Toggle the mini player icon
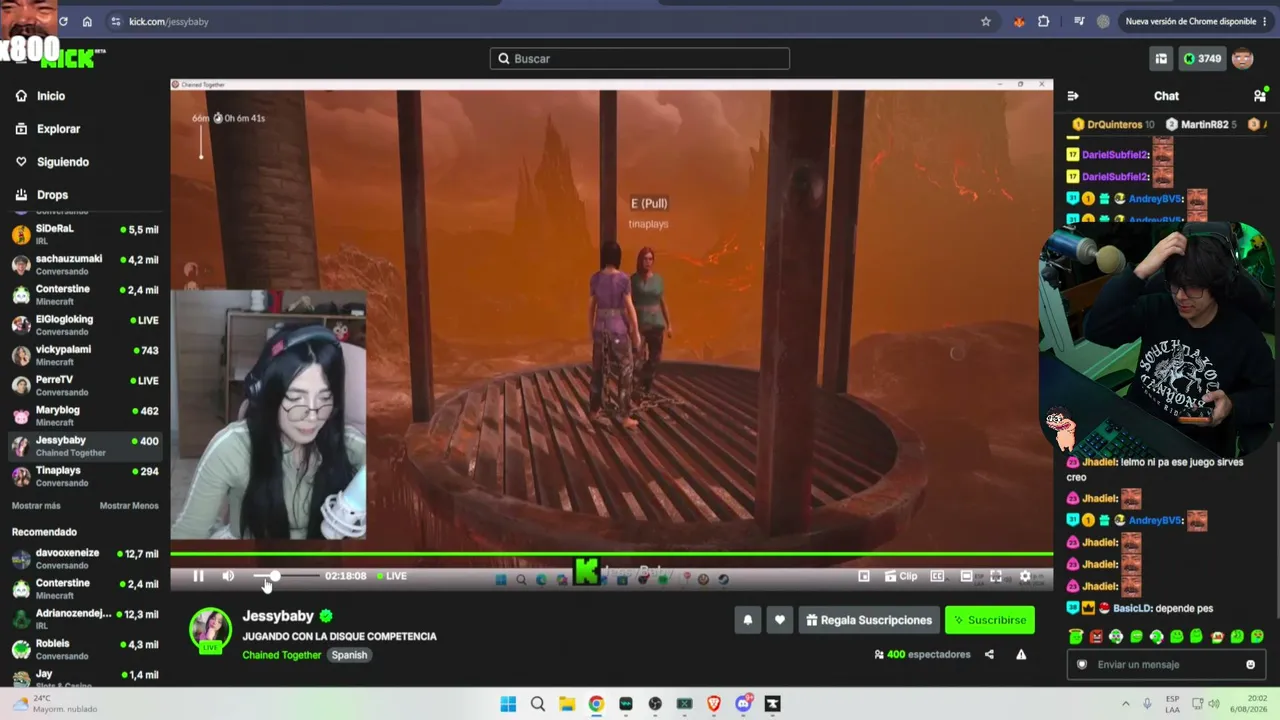 [864, 576]
